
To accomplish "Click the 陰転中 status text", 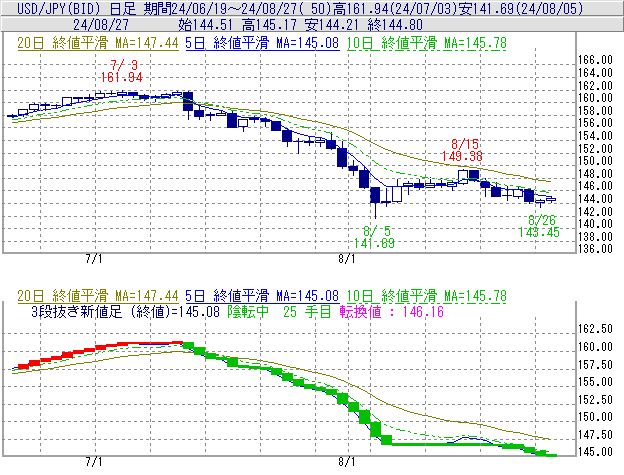I will click(x=248, y=311).
